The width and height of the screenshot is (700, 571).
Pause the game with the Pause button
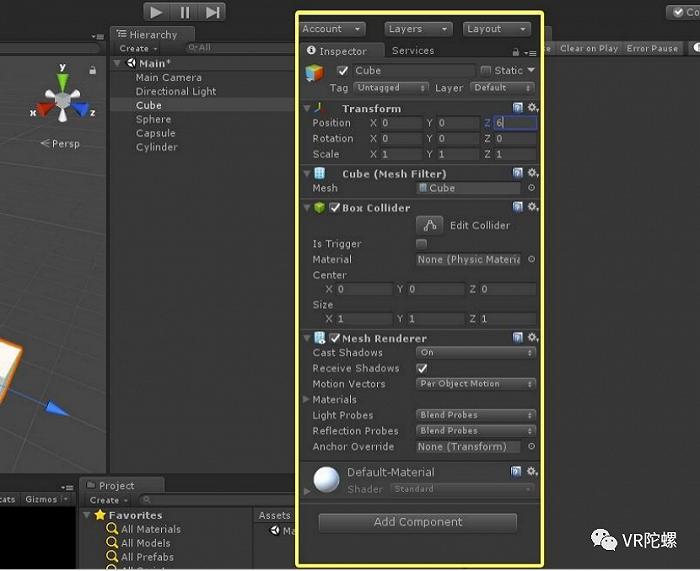[184, 12]
